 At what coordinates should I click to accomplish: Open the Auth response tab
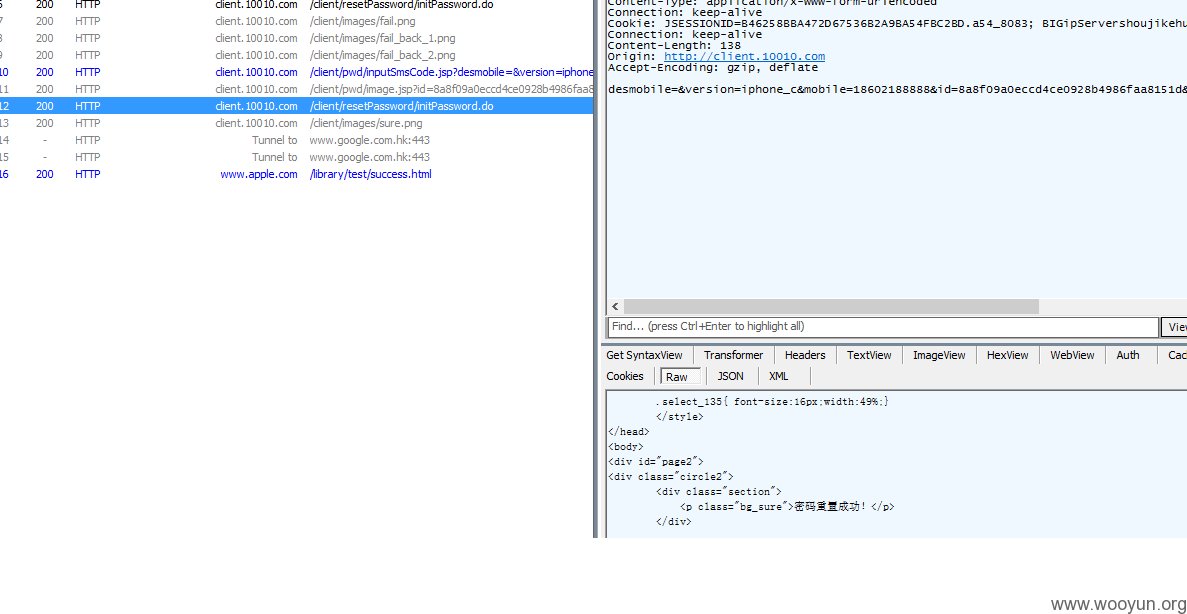click(x=1127, y=355)
